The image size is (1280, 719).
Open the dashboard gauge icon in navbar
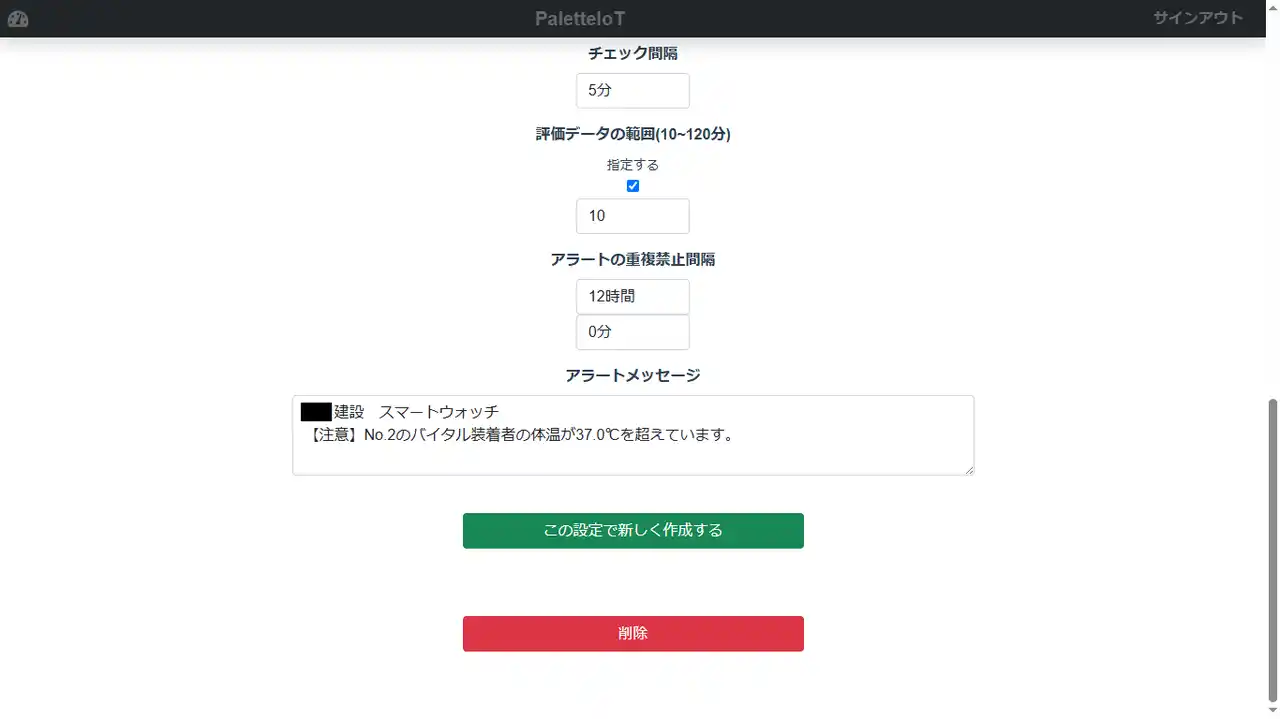click(x=17, y=19)
